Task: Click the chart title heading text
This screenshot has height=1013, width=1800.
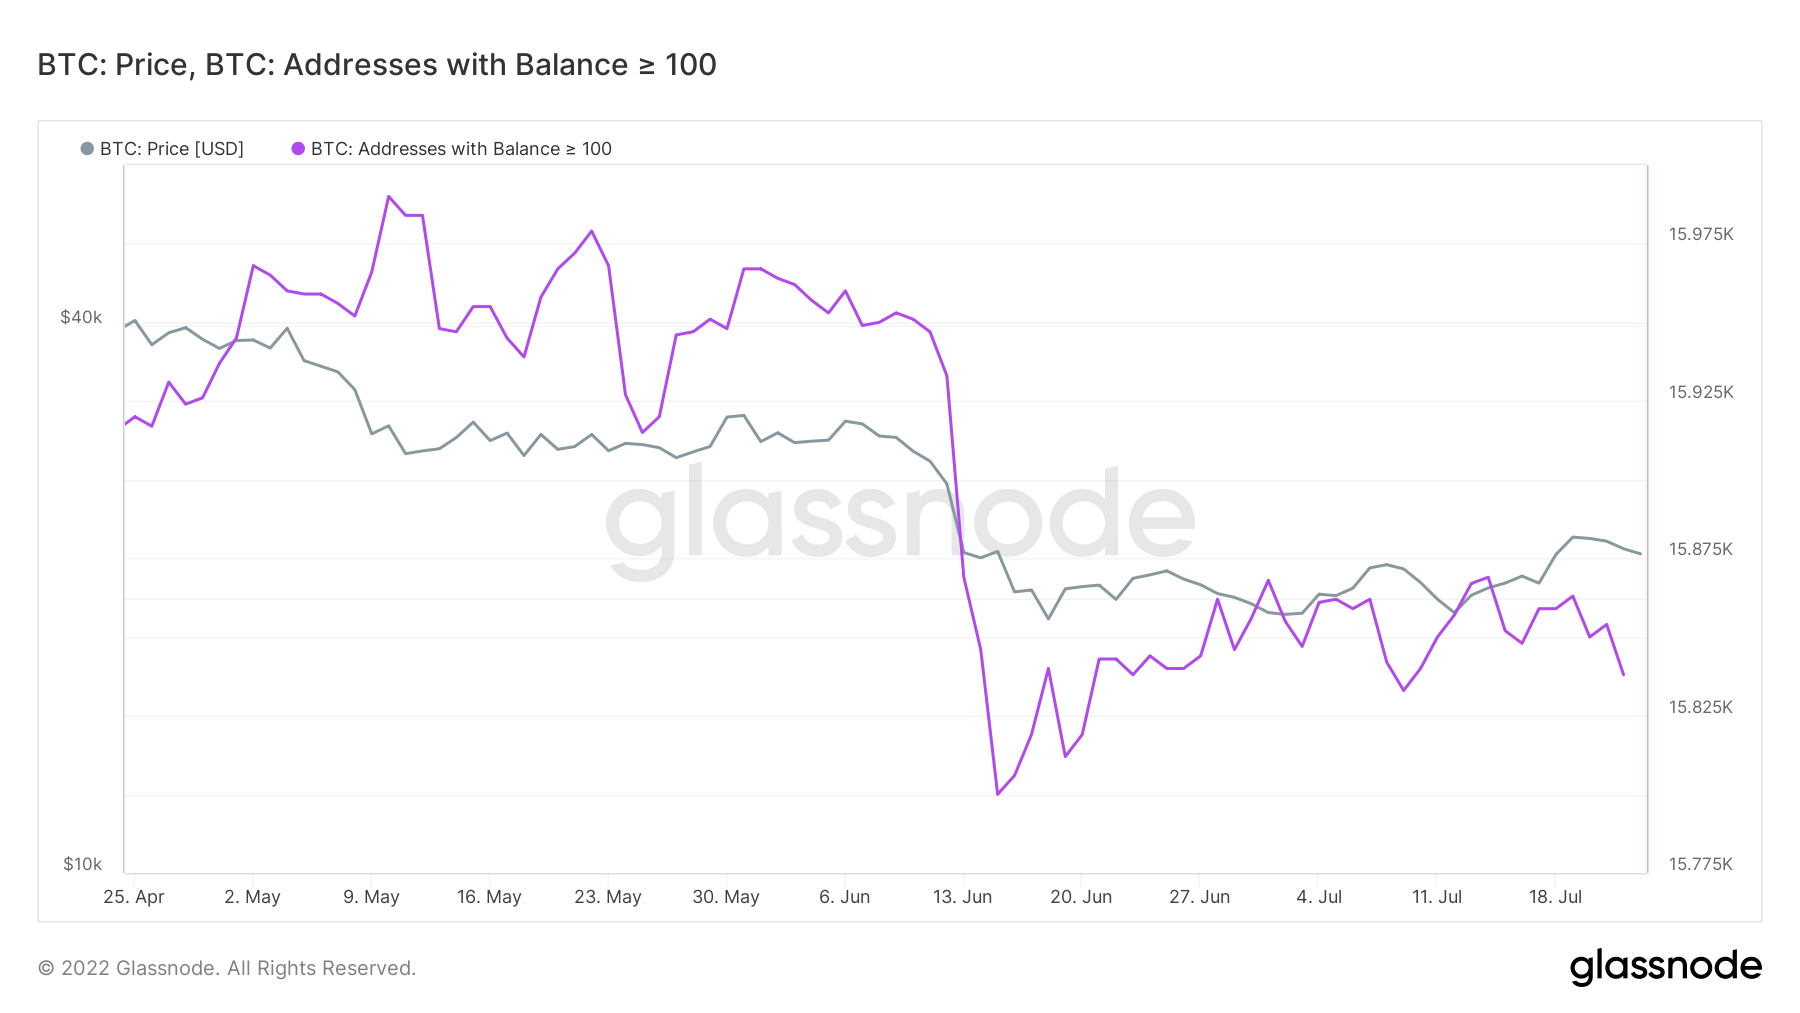Action: pyautogui.click(x=377, y=65)
